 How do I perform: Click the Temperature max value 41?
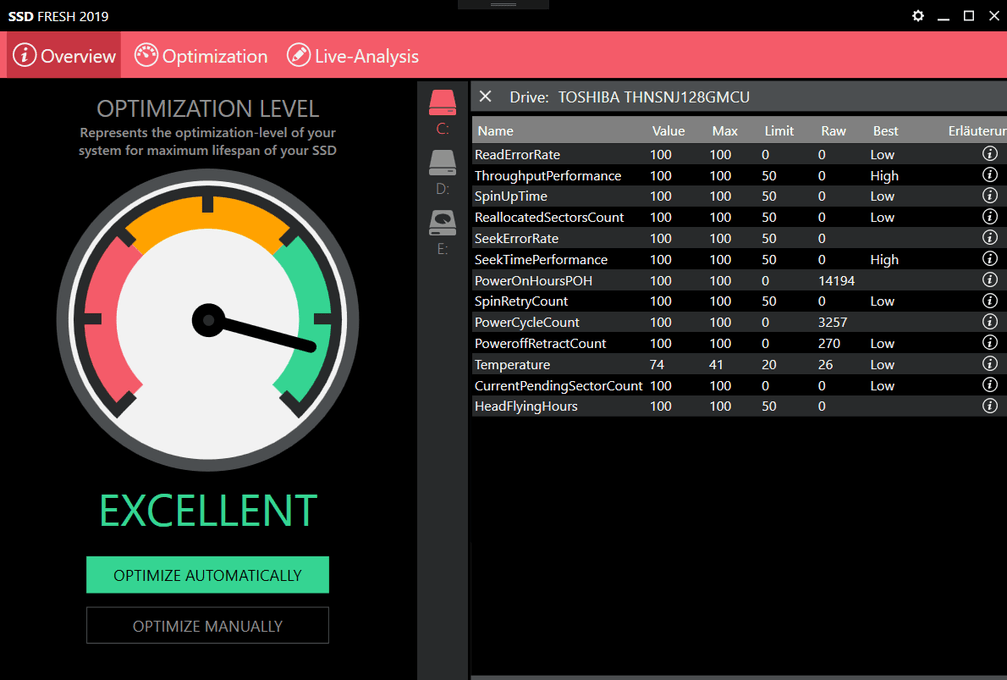(x=715, y=365)
